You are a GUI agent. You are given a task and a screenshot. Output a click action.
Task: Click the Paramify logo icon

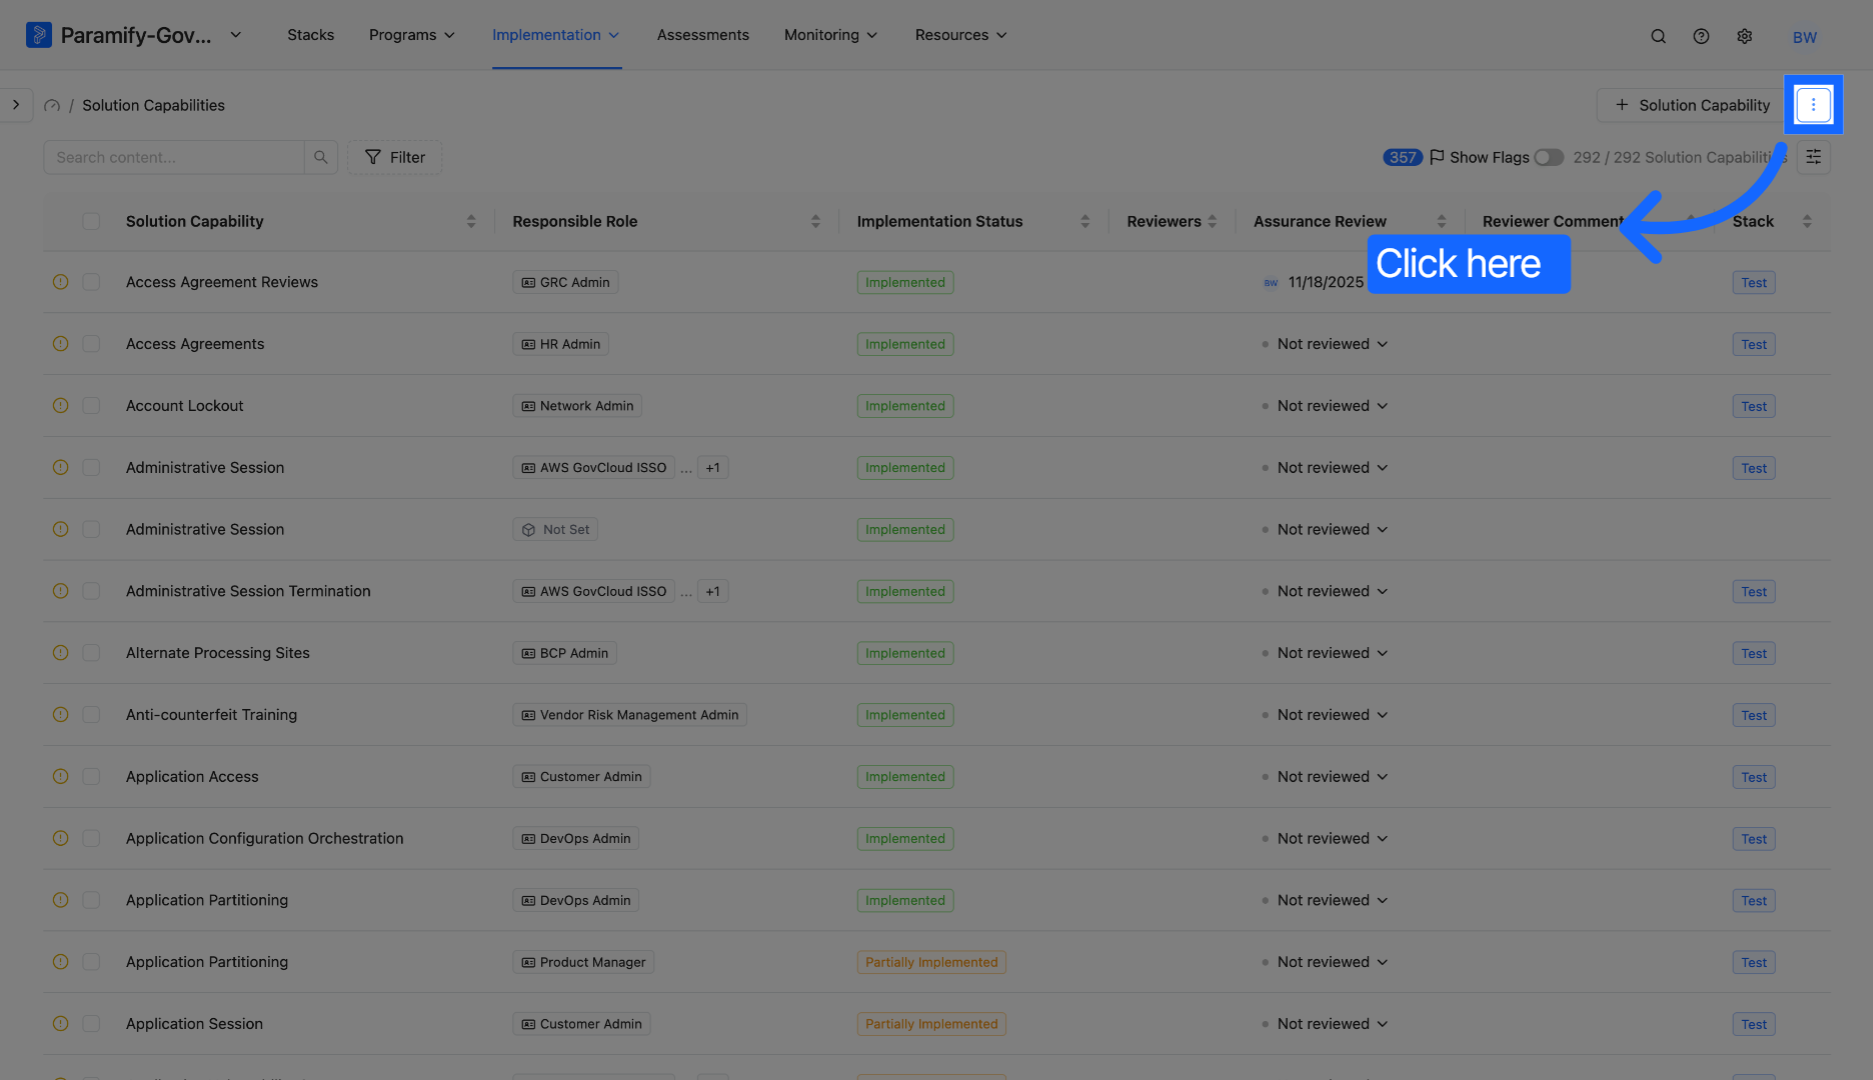point(38,35)
